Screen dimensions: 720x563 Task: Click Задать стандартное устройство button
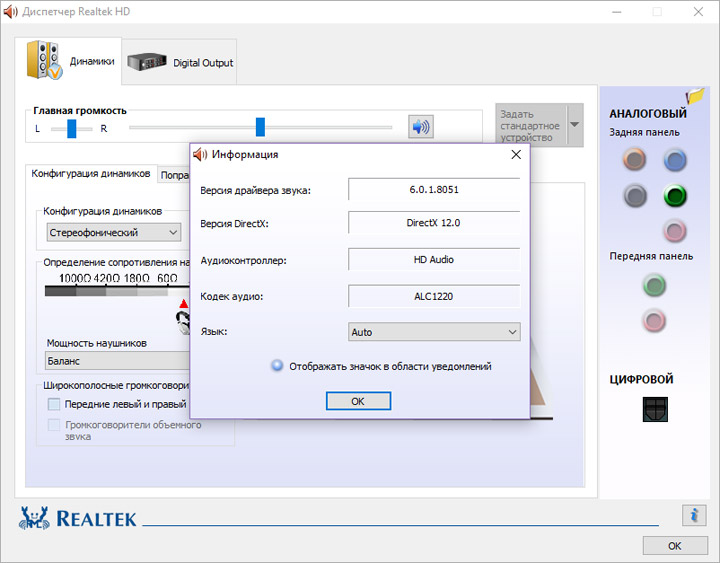pos(531,125)
